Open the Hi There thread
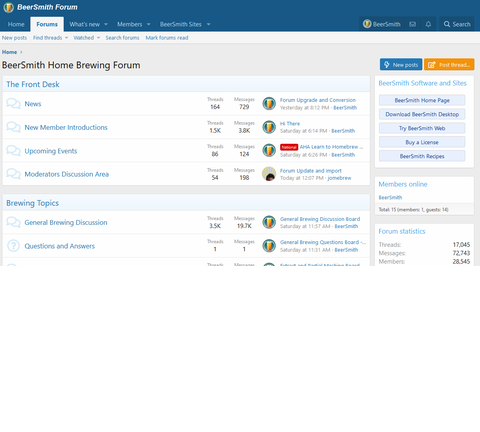Screen dimensions: 480x432 pos(290,124)
